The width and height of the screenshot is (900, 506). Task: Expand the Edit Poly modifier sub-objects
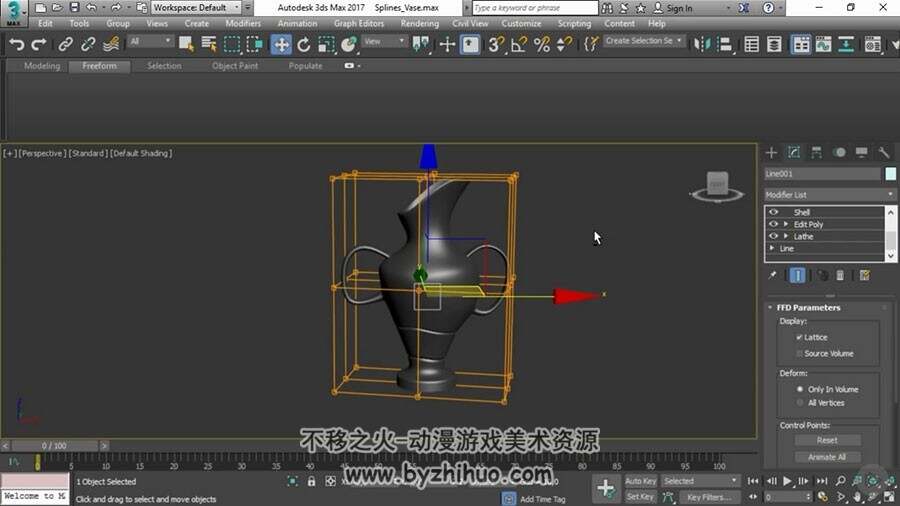786,224
